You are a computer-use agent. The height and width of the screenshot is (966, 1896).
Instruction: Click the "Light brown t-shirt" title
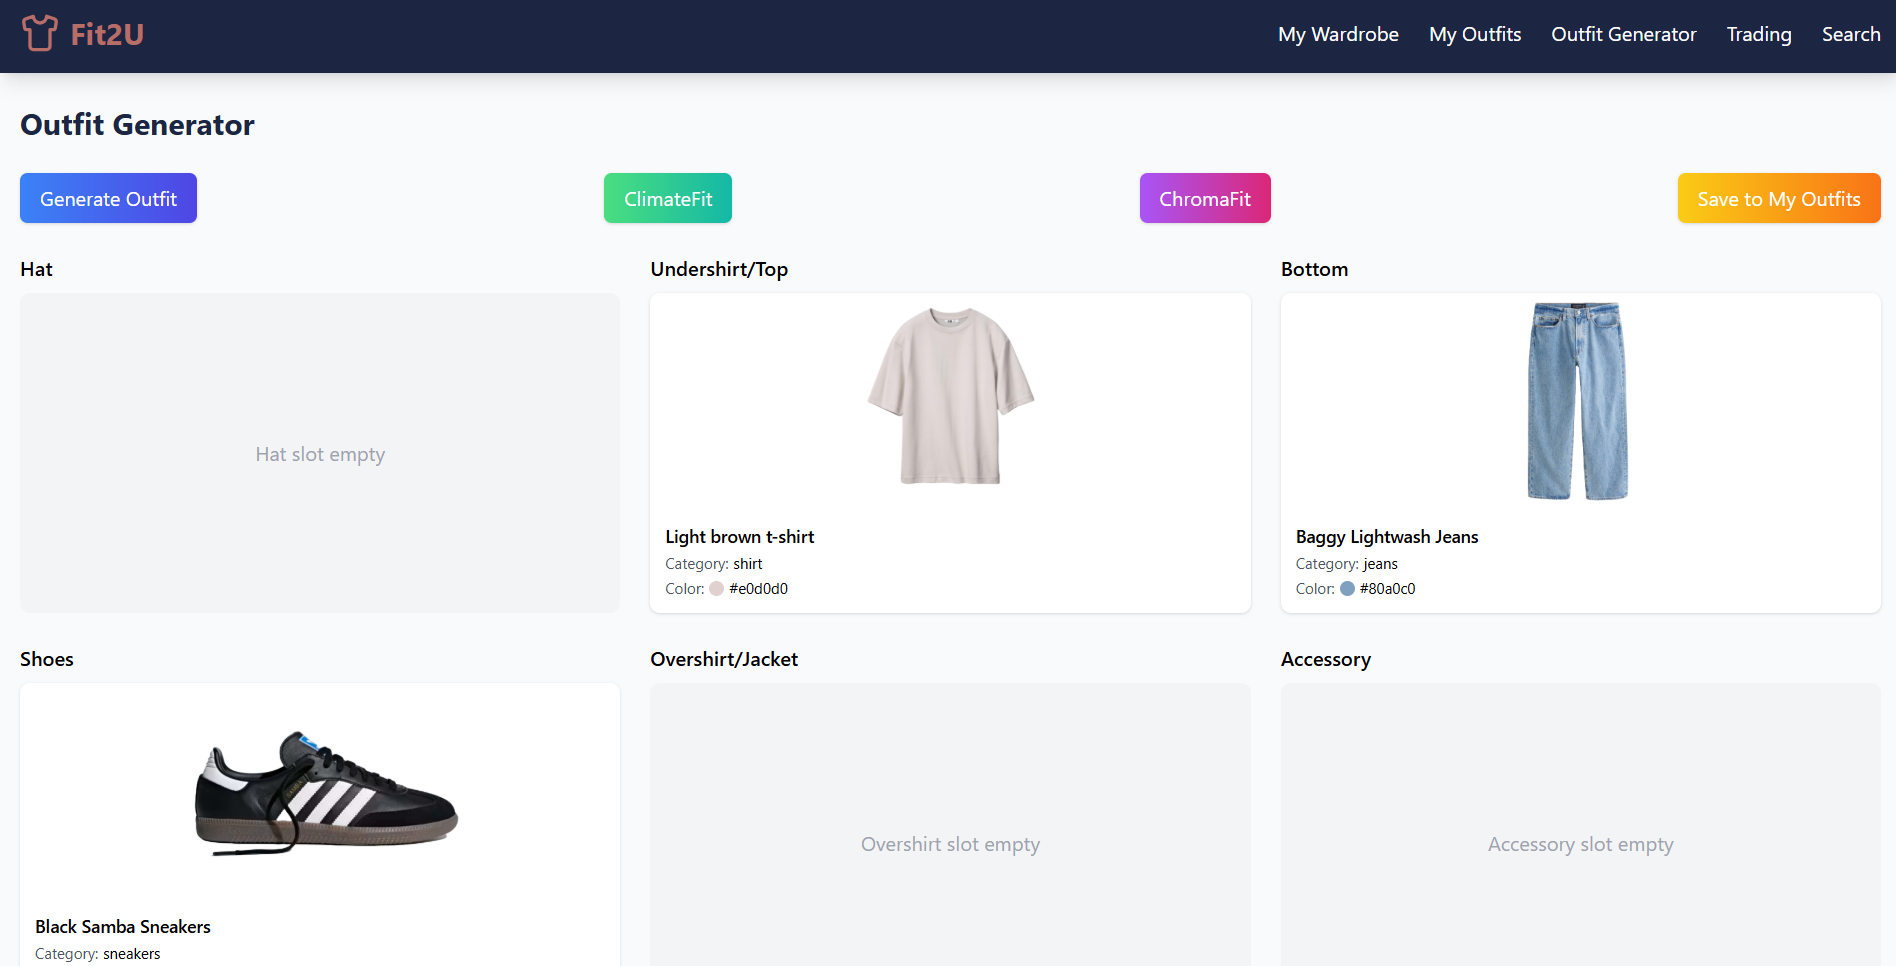[740, 537]
